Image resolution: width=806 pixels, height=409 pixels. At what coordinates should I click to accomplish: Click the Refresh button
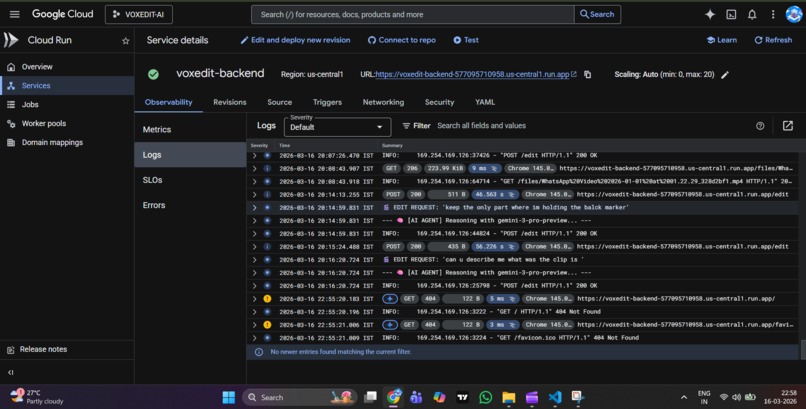tap(773, 40)
